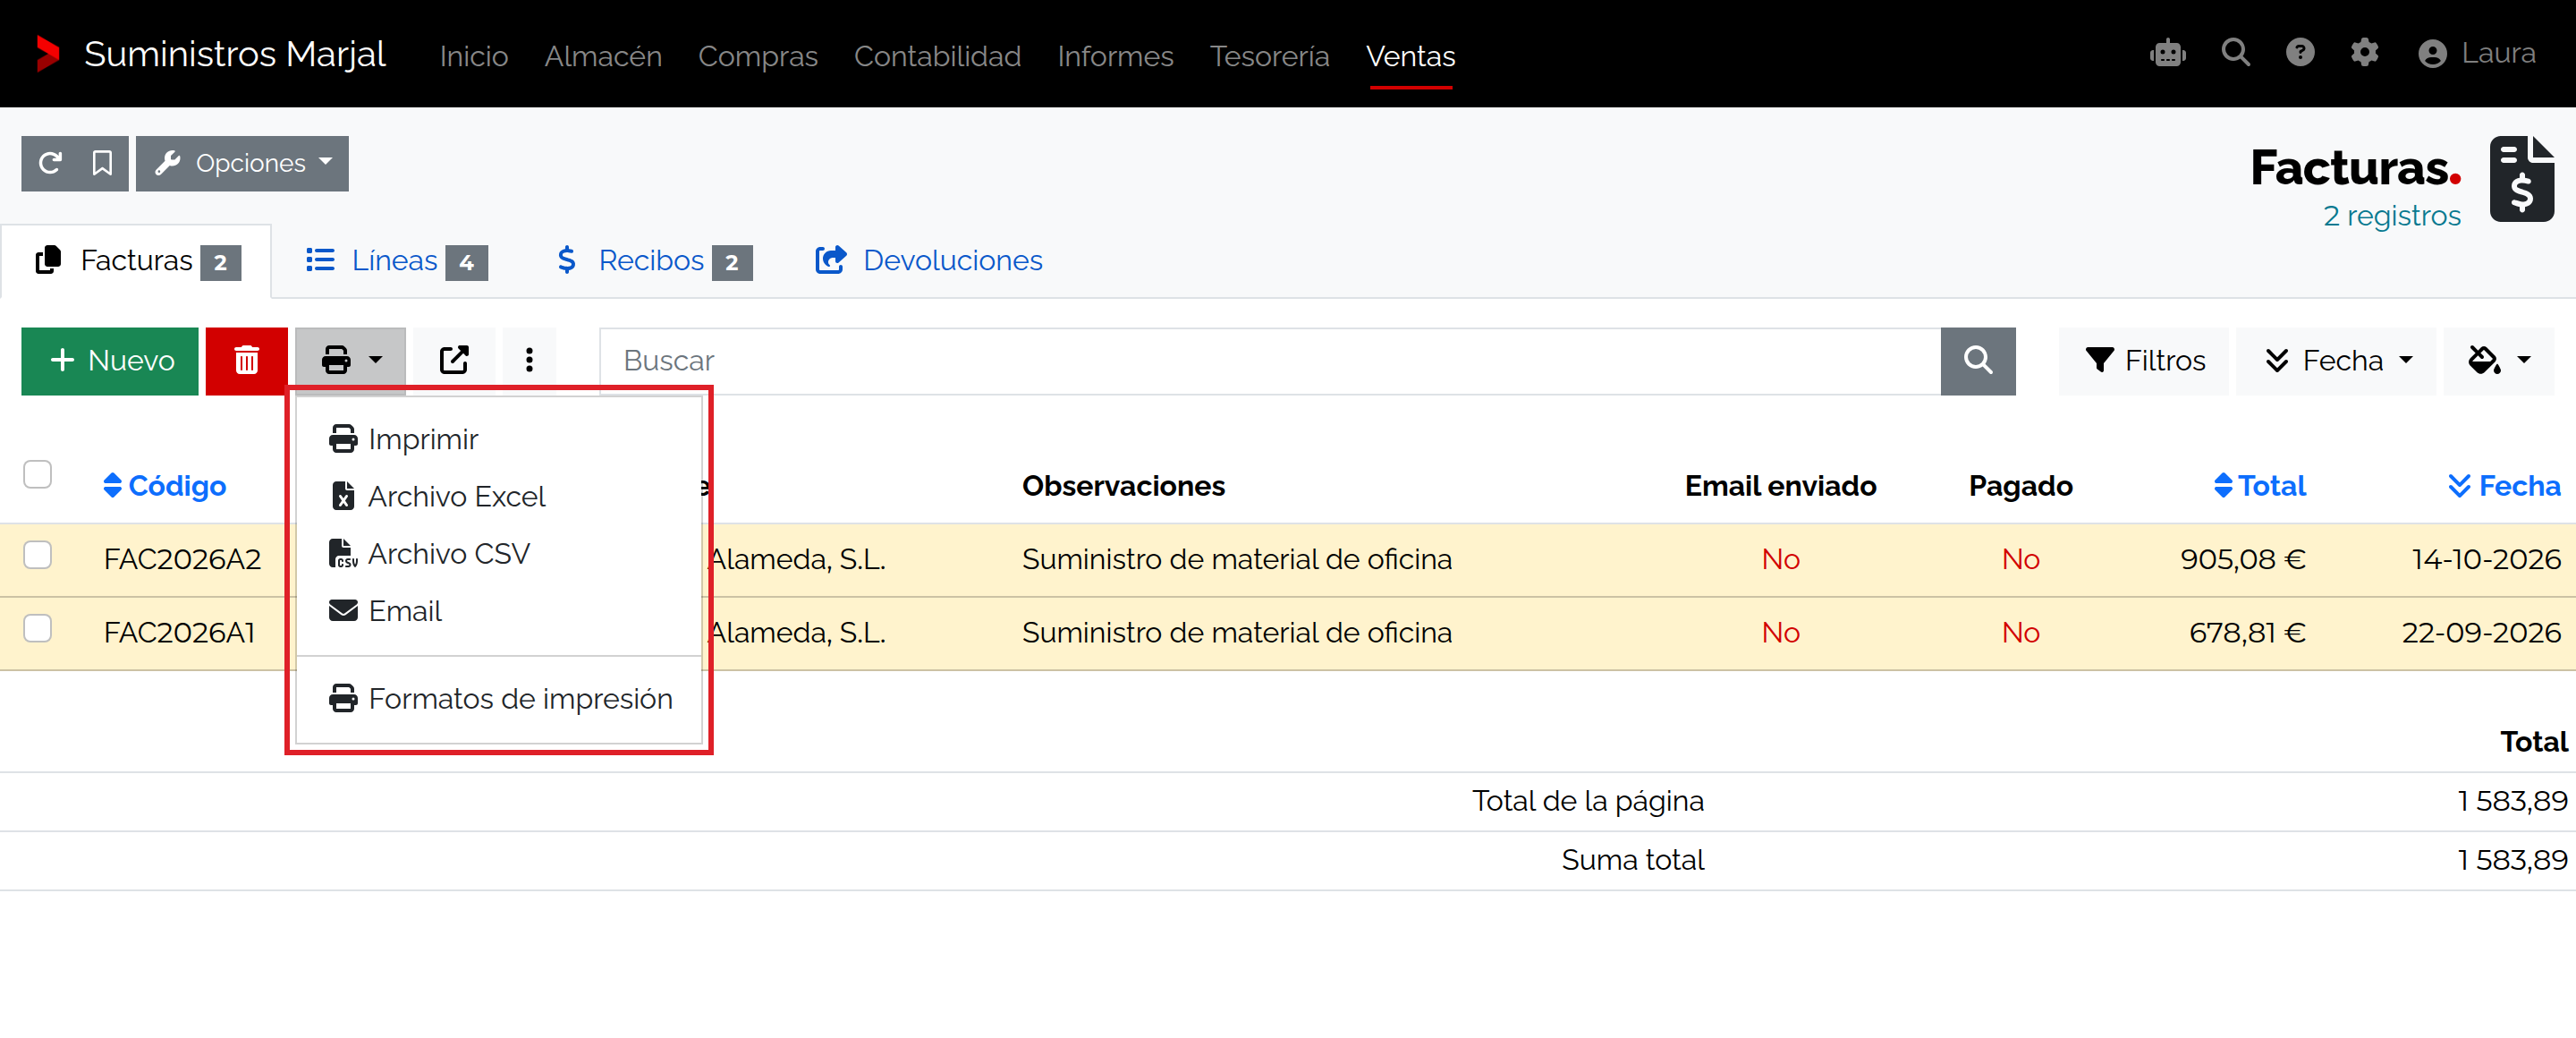Select the Facturas tab
This screenshot has height=1038, width=2576.
137,261
